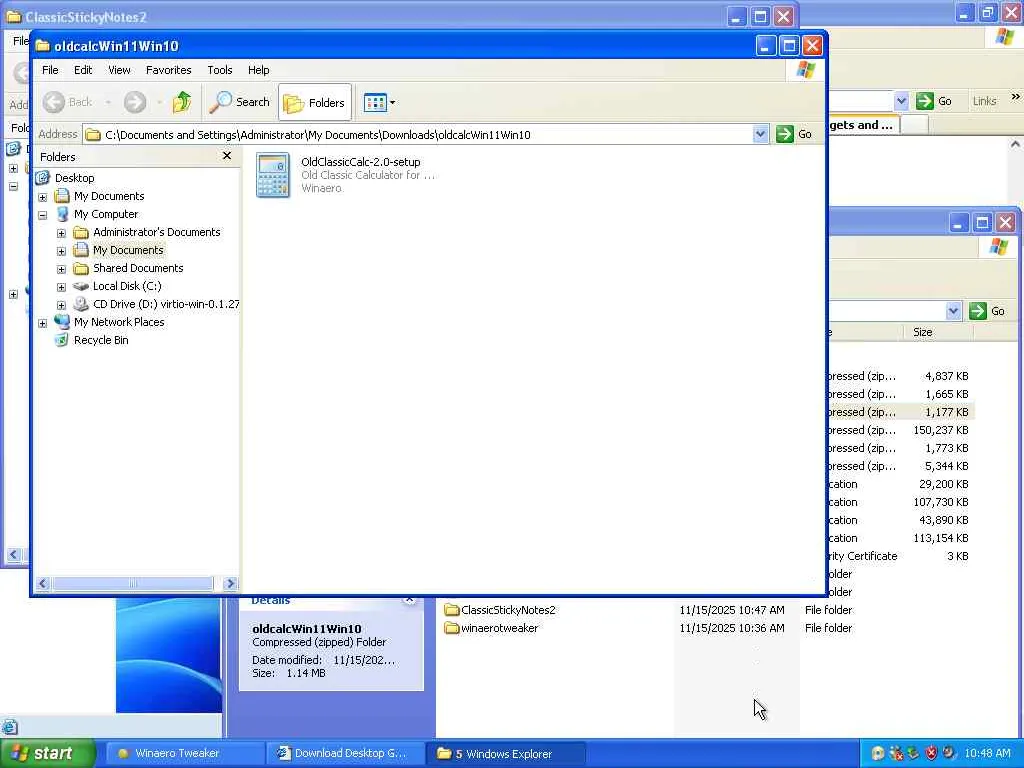Expand My Network Places node
The height and width of the screenshot is (768, 1024).
(x=42, y=323)
